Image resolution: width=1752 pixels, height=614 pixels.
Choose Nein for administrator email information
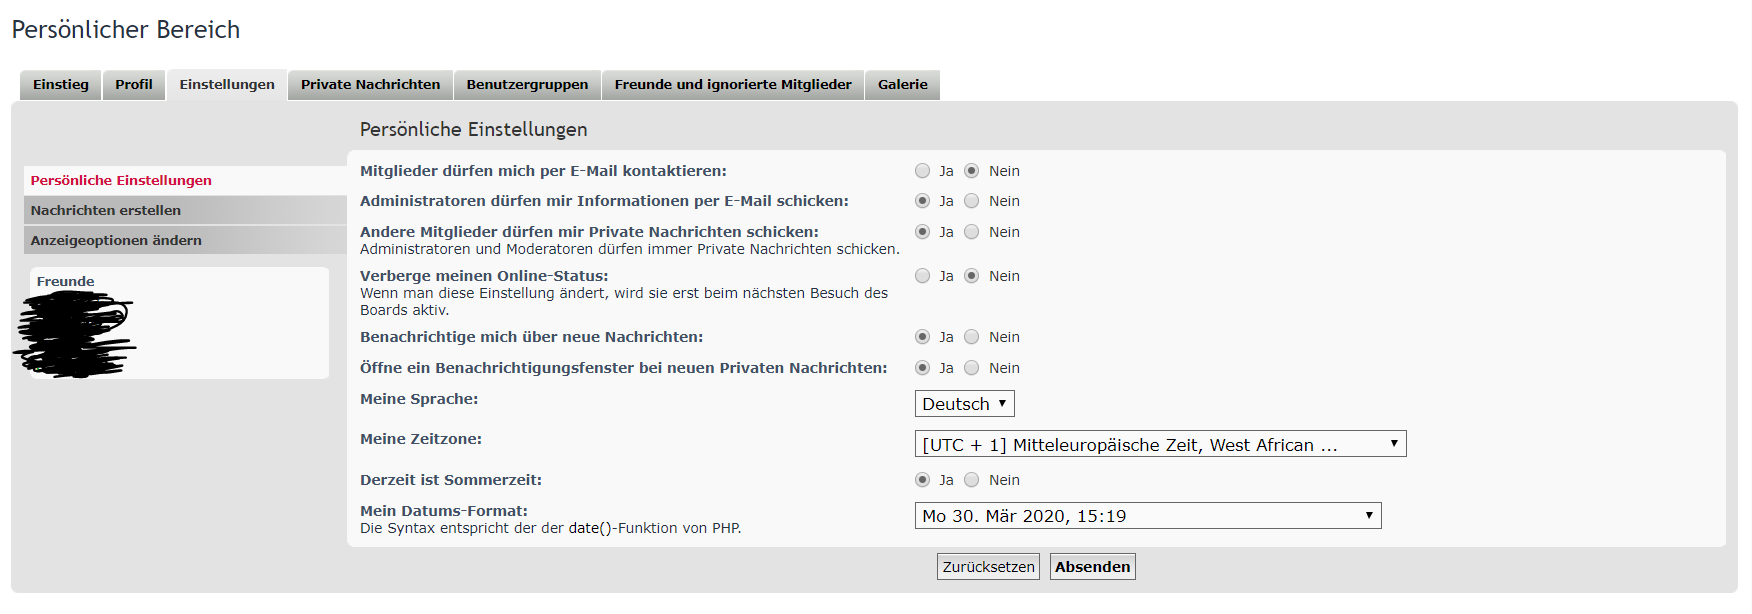971,201
